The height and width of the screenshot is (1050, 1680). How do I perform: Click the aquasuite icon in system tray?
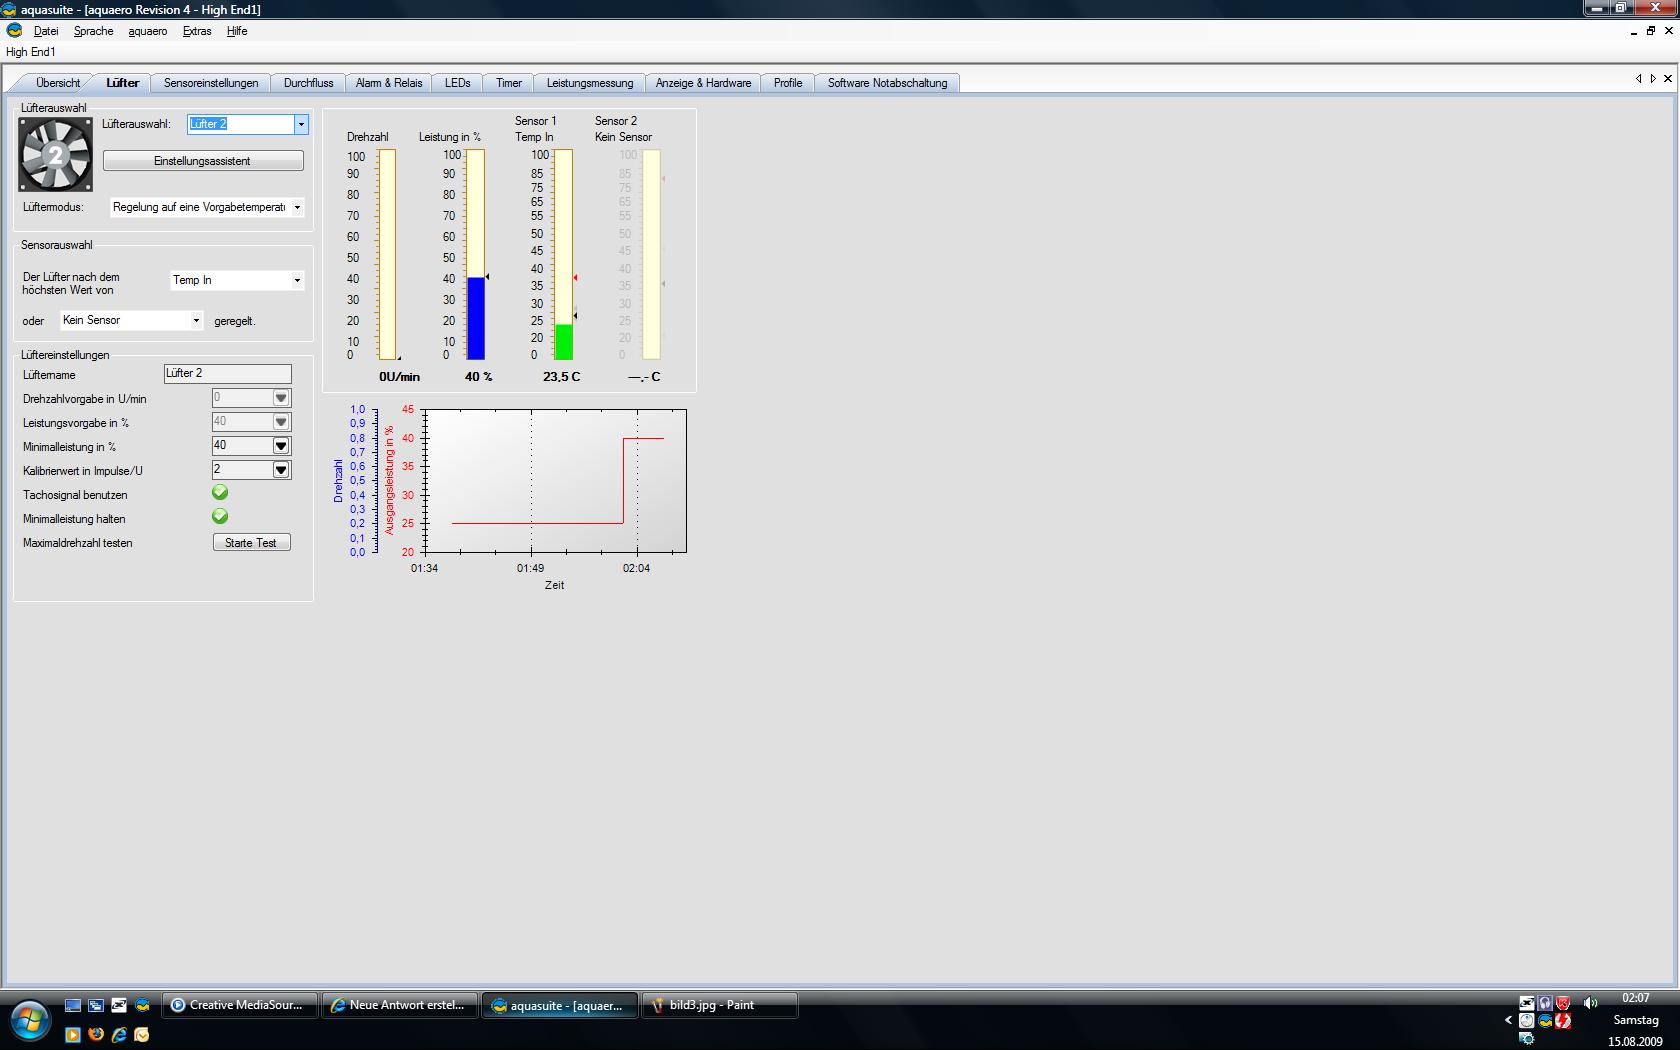(x=1545, y=1021)
